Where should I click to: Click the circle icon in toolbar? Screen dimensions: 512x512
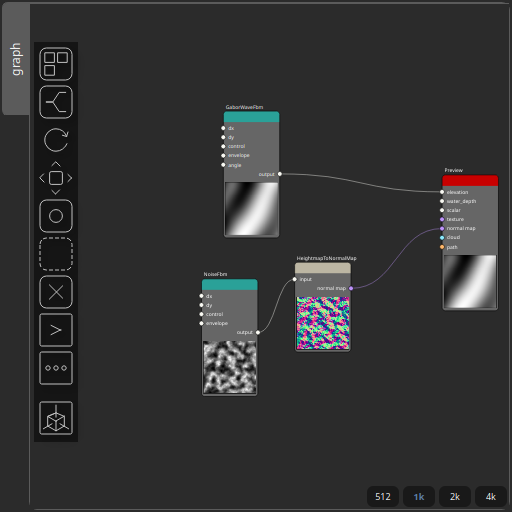coord(56,216)
